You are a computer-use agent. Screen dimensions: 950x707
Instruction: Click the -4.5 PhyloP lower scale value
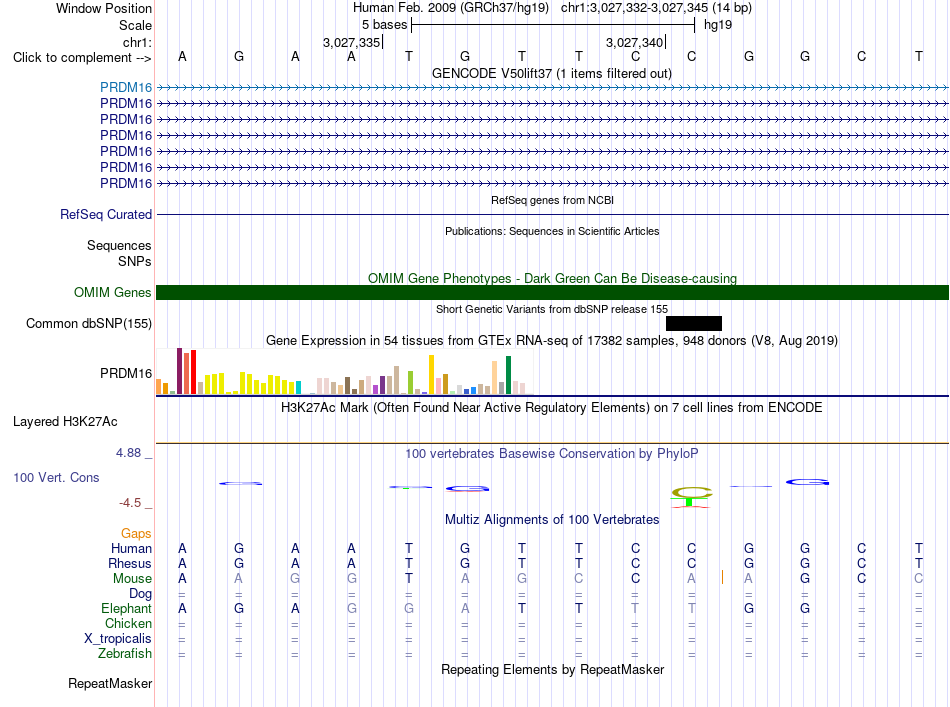click(130, 503)
